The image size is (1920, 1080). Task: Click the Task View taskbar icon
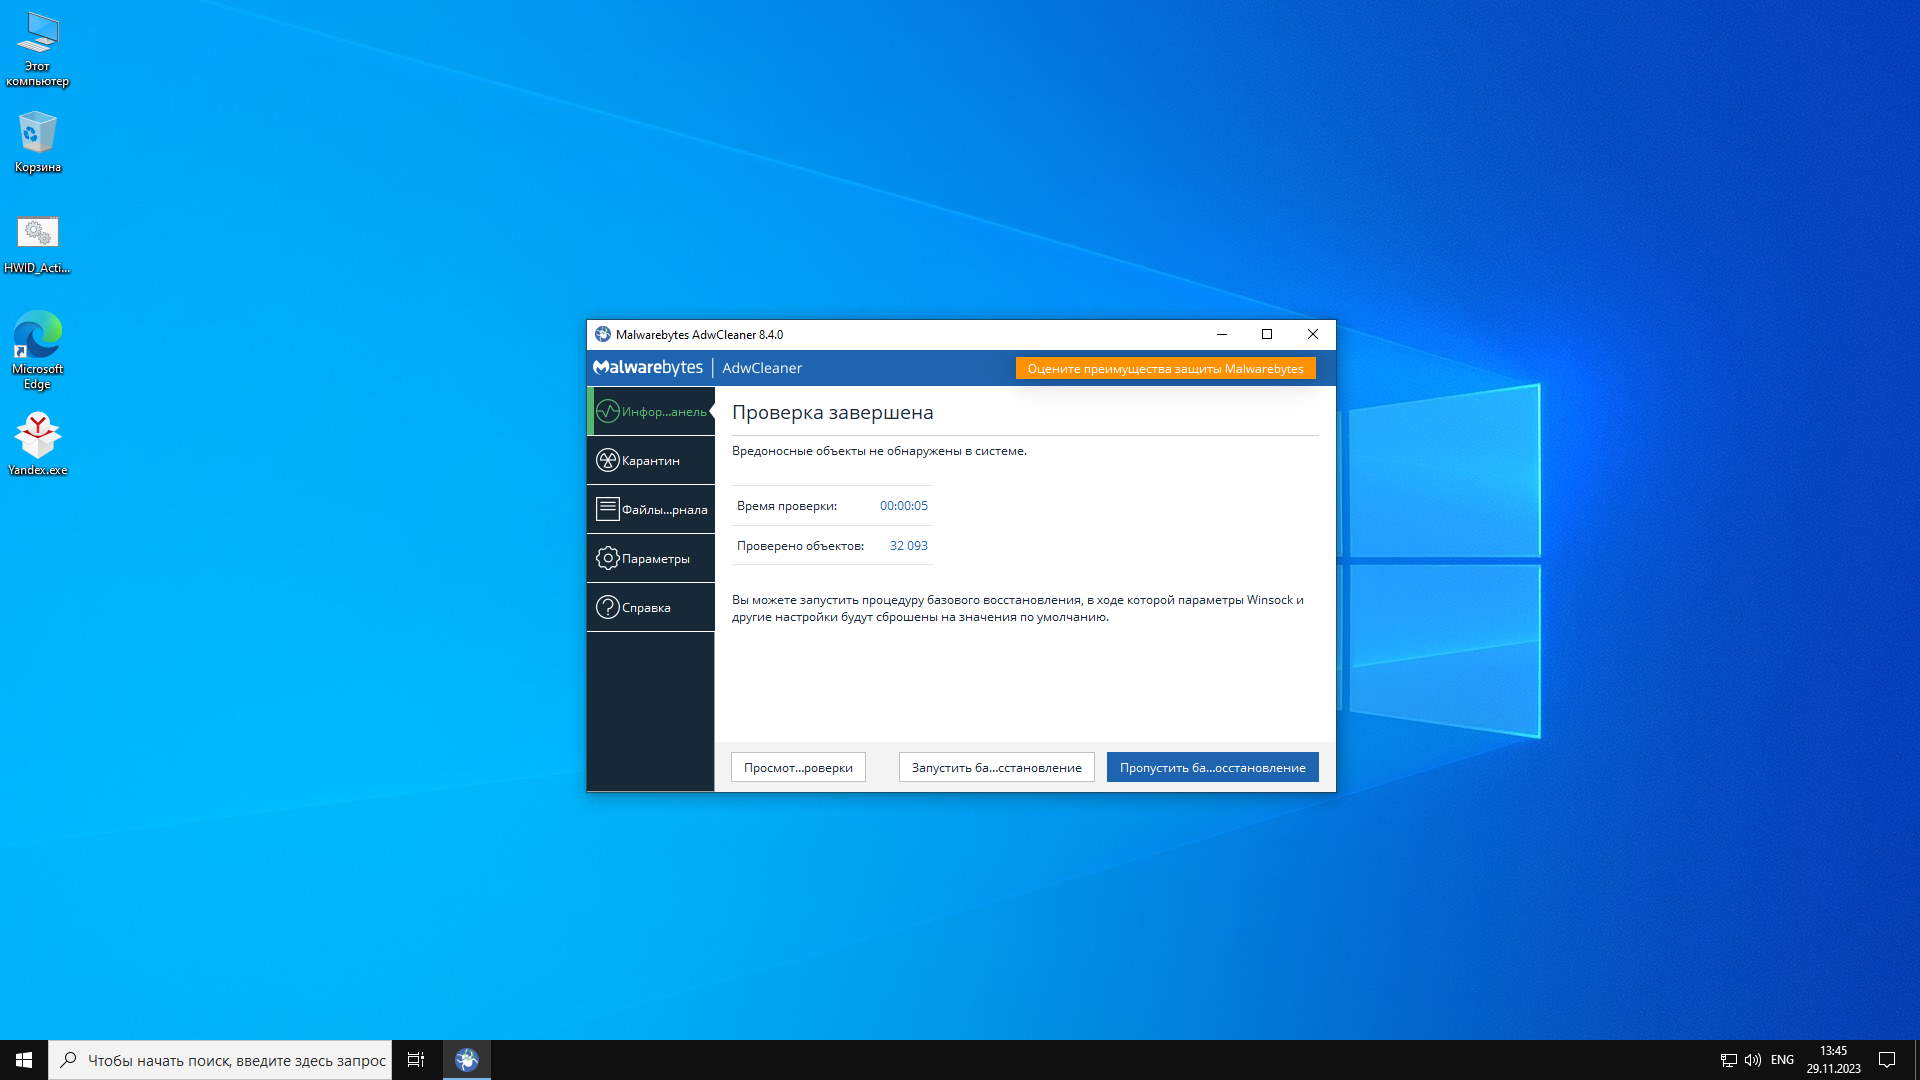pos(416,1060)
